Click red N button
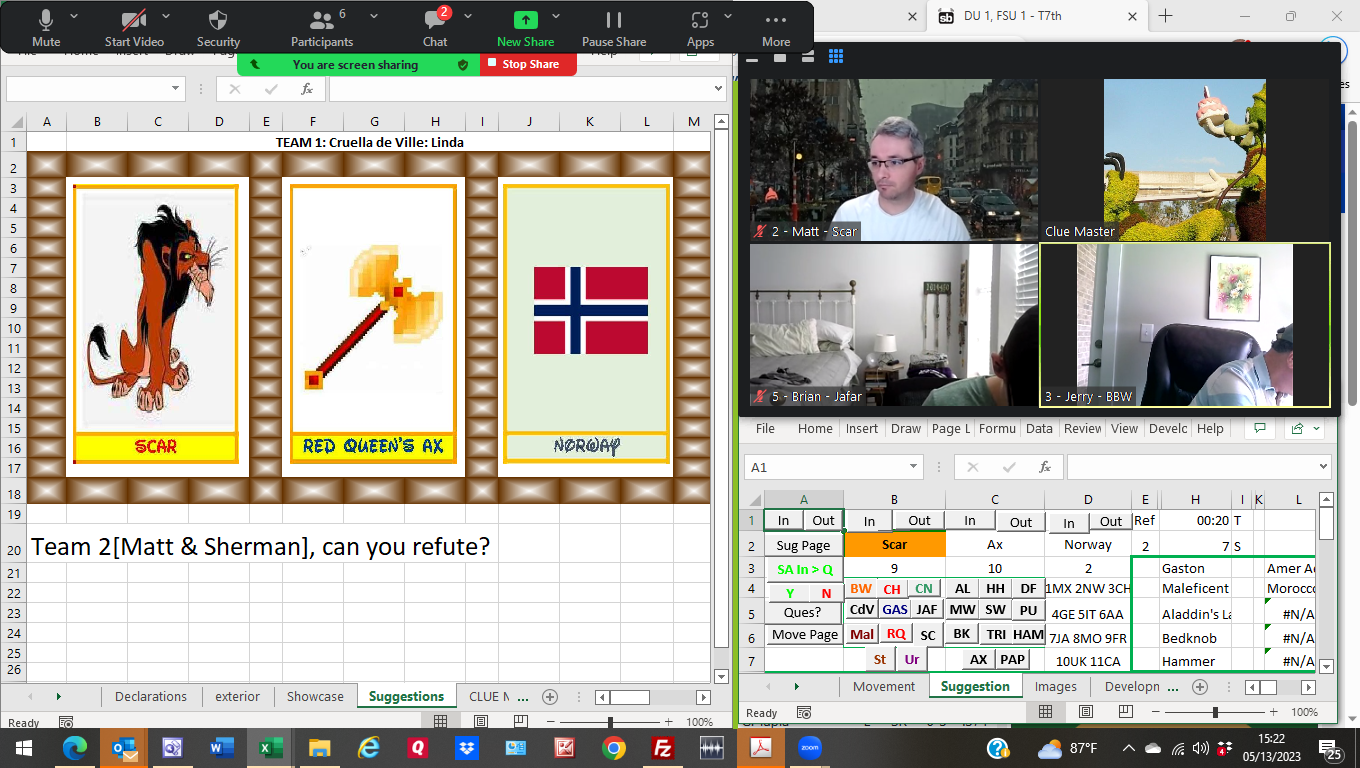Viewport: 1360px width, 768px height. coord(826,593)
